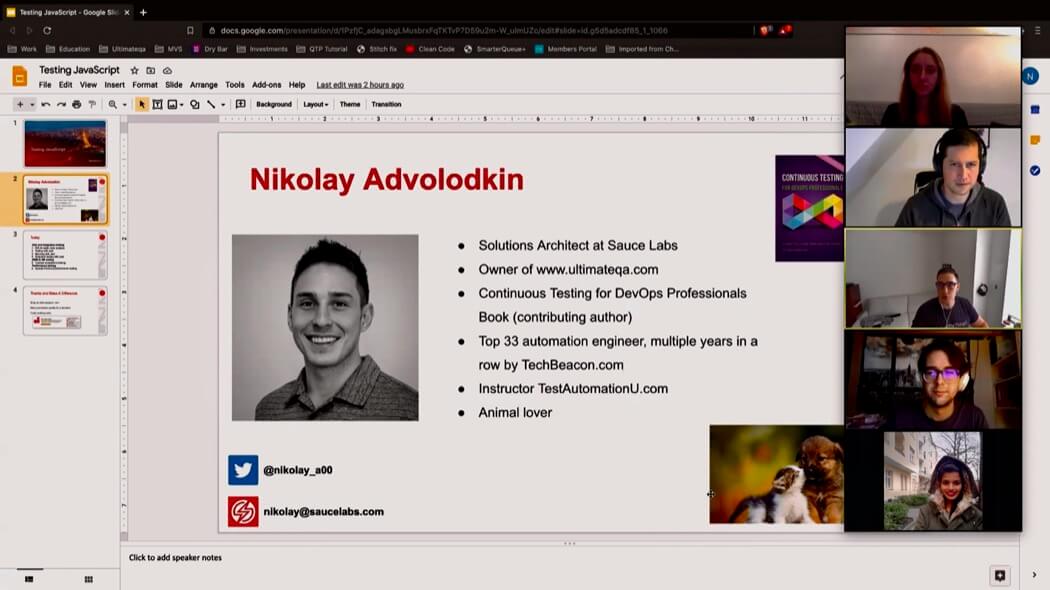The width and height of the screenshot is (1050, 590).
Task: Click the Brave shields icon
Action: 767,30
